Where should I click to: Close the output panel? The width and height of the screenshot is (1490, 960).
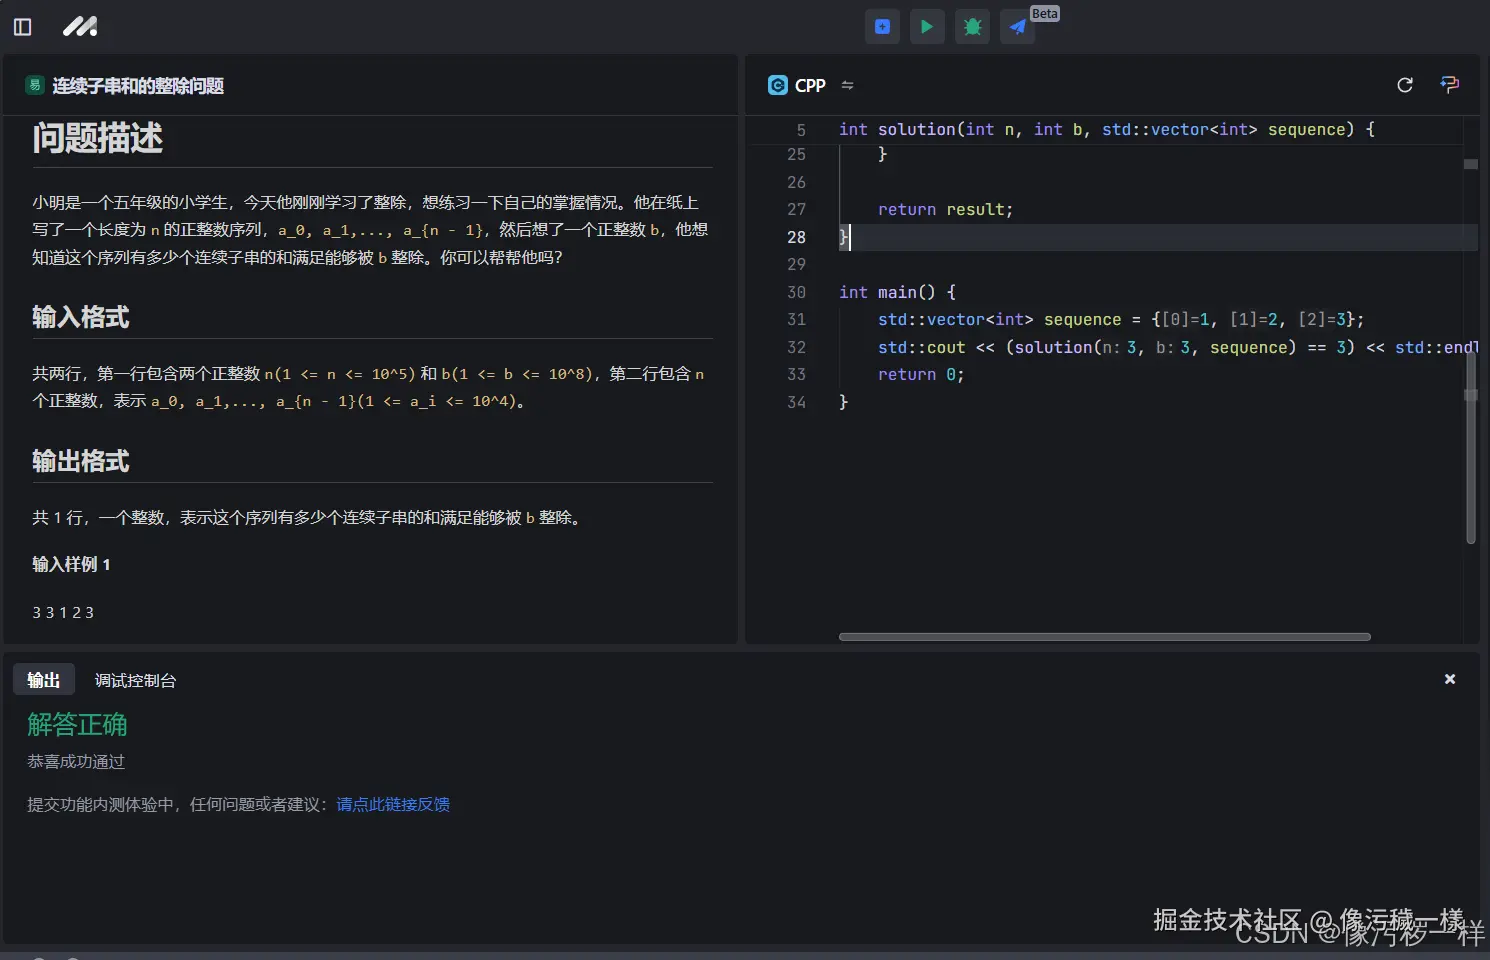[x=1450, y=679]
